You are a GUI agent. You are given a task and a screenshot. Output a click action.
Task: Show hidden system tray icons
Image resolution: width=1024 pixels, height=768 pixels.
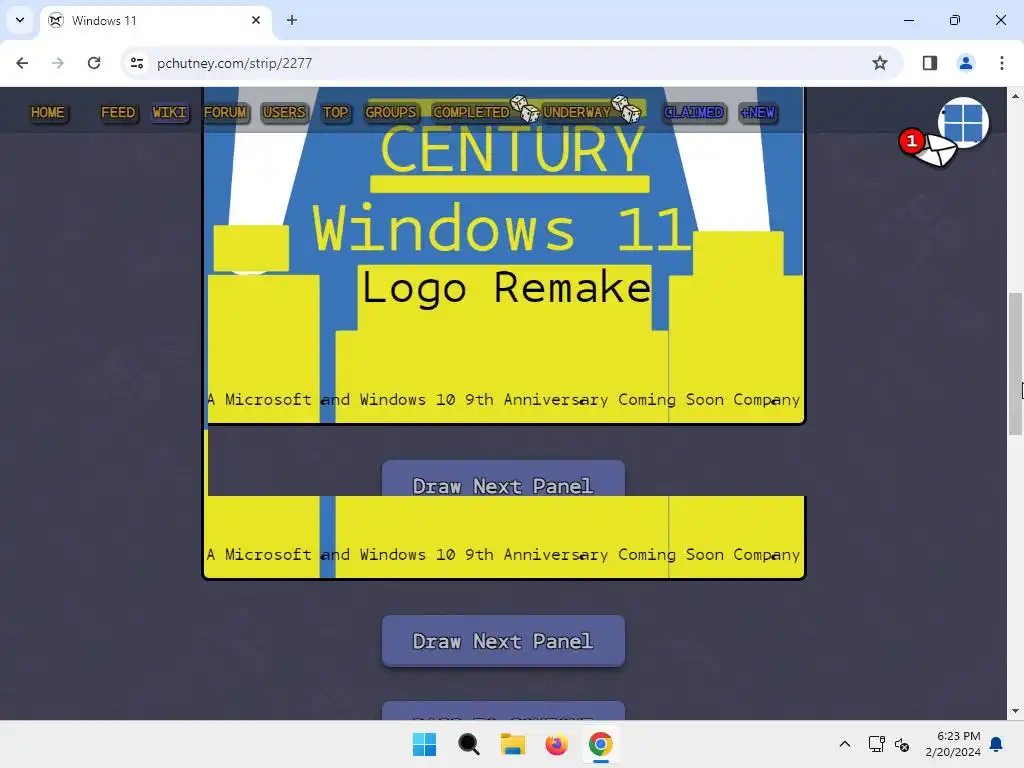click(844, 744)
